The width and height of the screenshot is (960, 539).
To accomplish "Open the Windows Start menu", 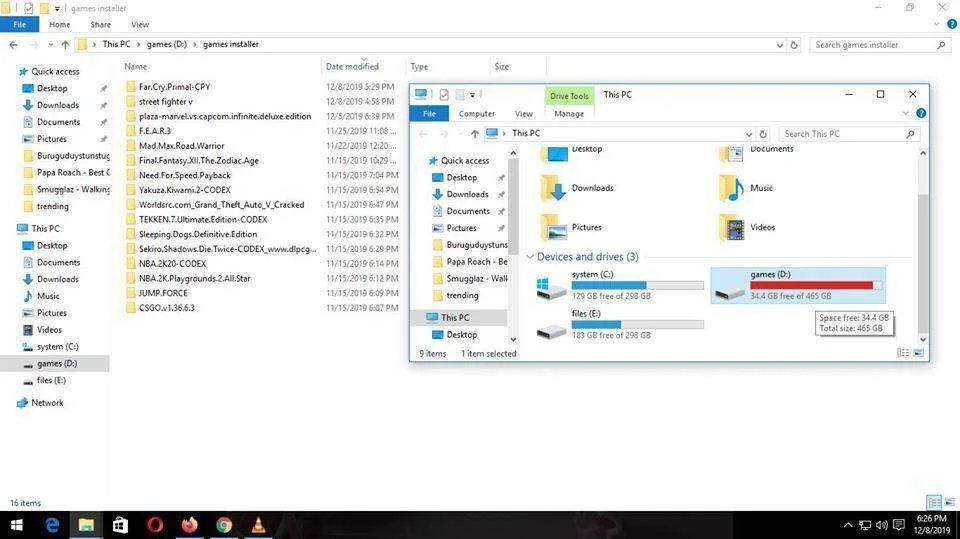I will [x=17, y=525].
